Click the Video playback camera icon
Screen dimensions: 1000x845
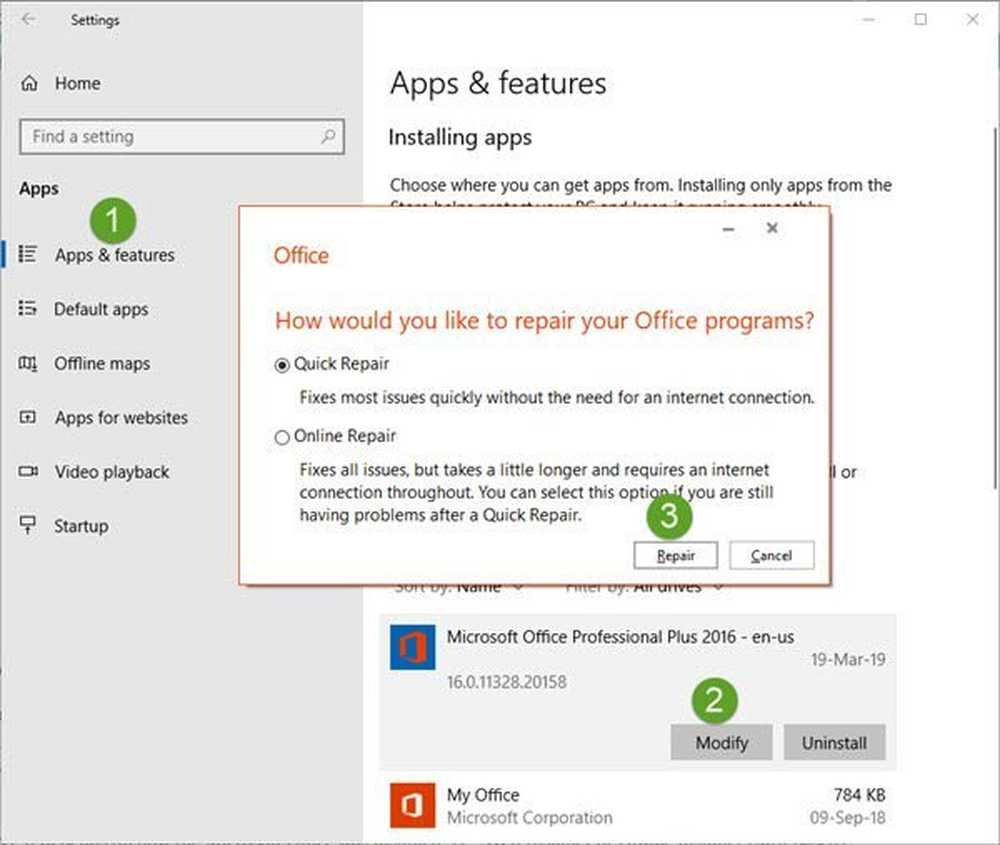(28, 471)
